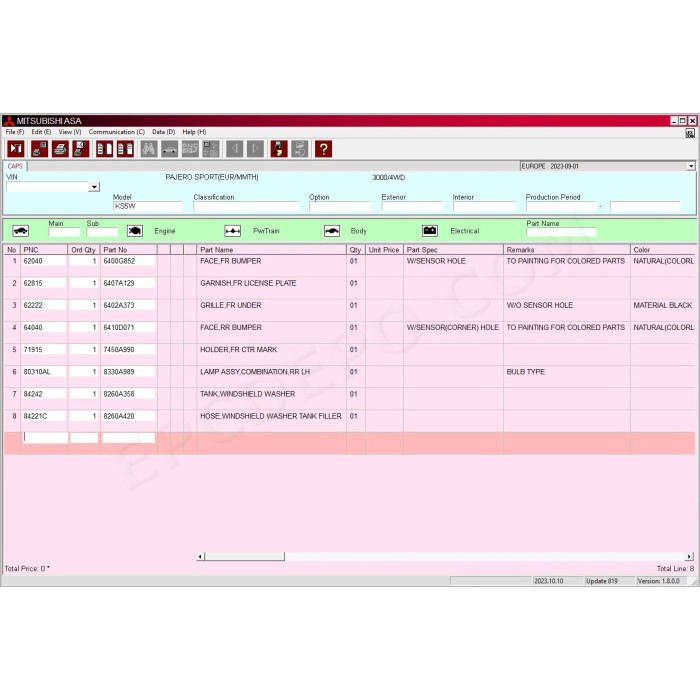The height and width of the screenshot is (700, 700).
Task: Click the Exterior input field
Action: [412, 206]
